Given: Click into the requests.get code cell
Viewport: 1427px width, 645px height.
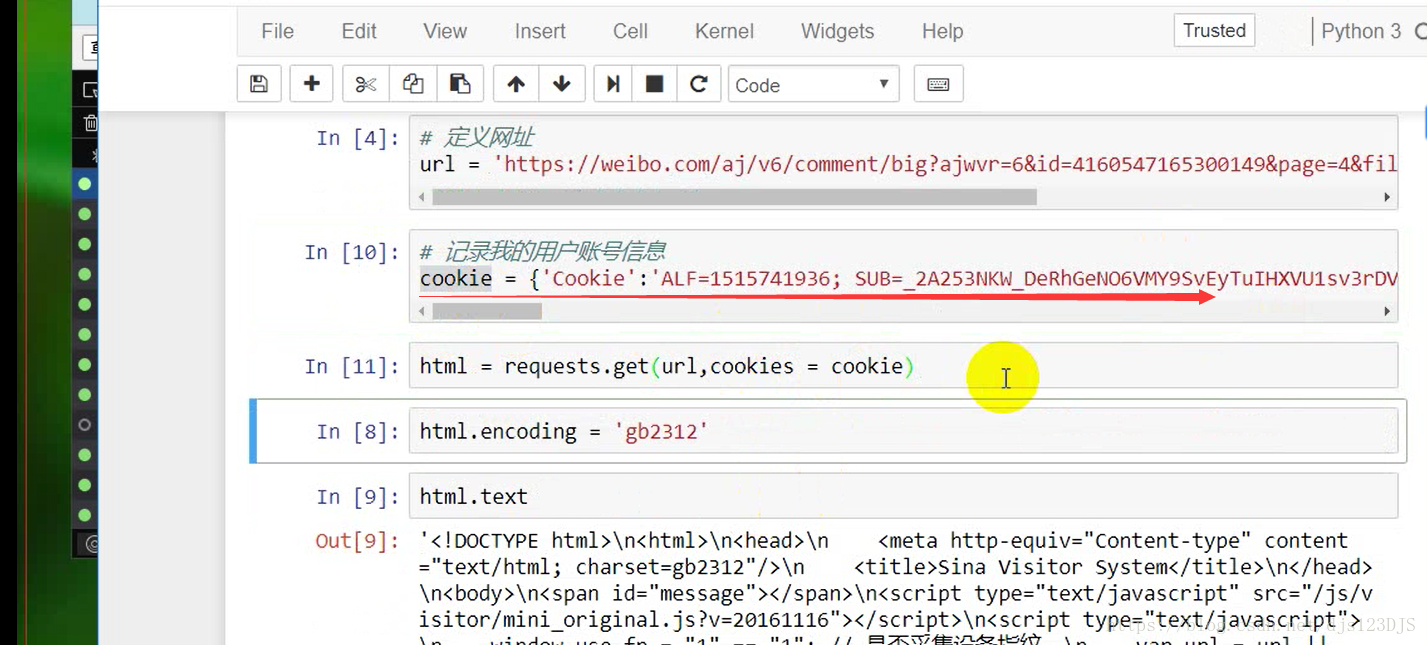Looking at the screenshot, I should click(903, 366).
